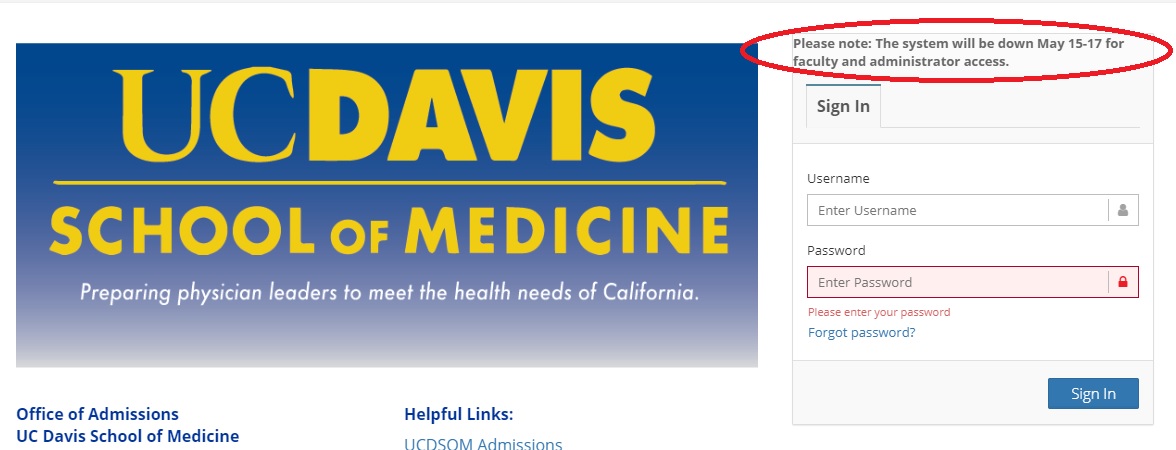The width and height of the screenshot is (1176, 450).
Task: Click the 'Please enter your password' error message
Action: pos(879,312)
